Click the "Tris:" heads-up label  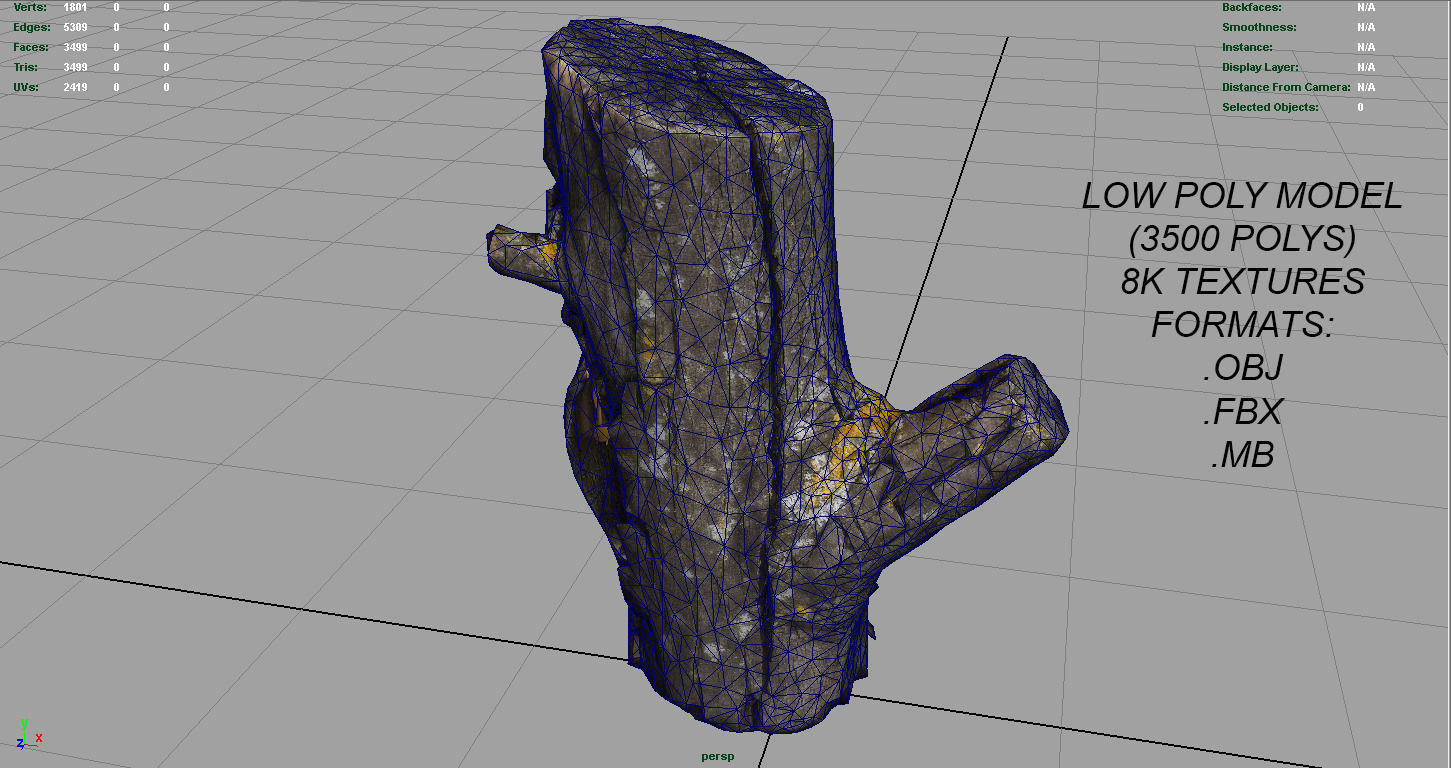pyautogui.click(x=26, y=67)
